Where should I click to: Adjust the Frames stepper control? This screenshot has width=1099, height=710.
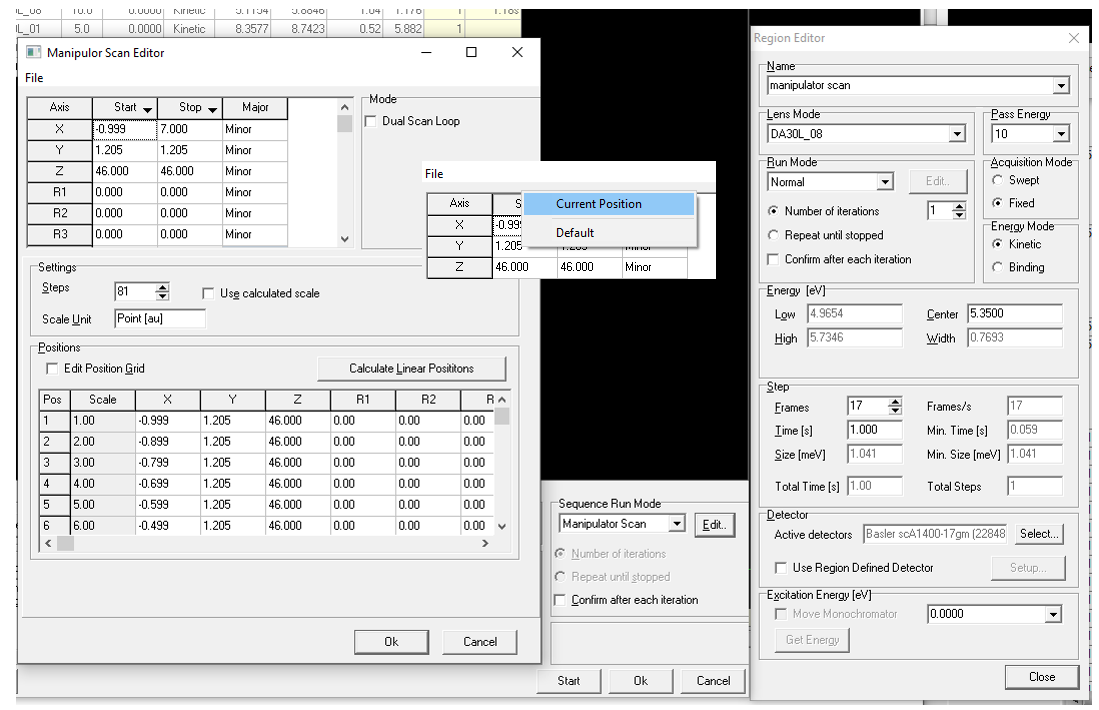(895, 407)
